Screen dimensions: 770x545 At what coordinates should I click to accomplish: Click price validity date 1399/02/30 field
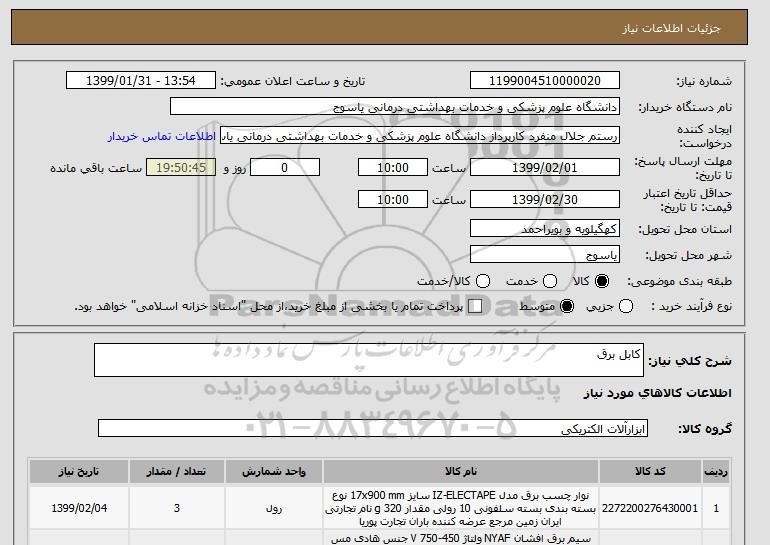545,199
